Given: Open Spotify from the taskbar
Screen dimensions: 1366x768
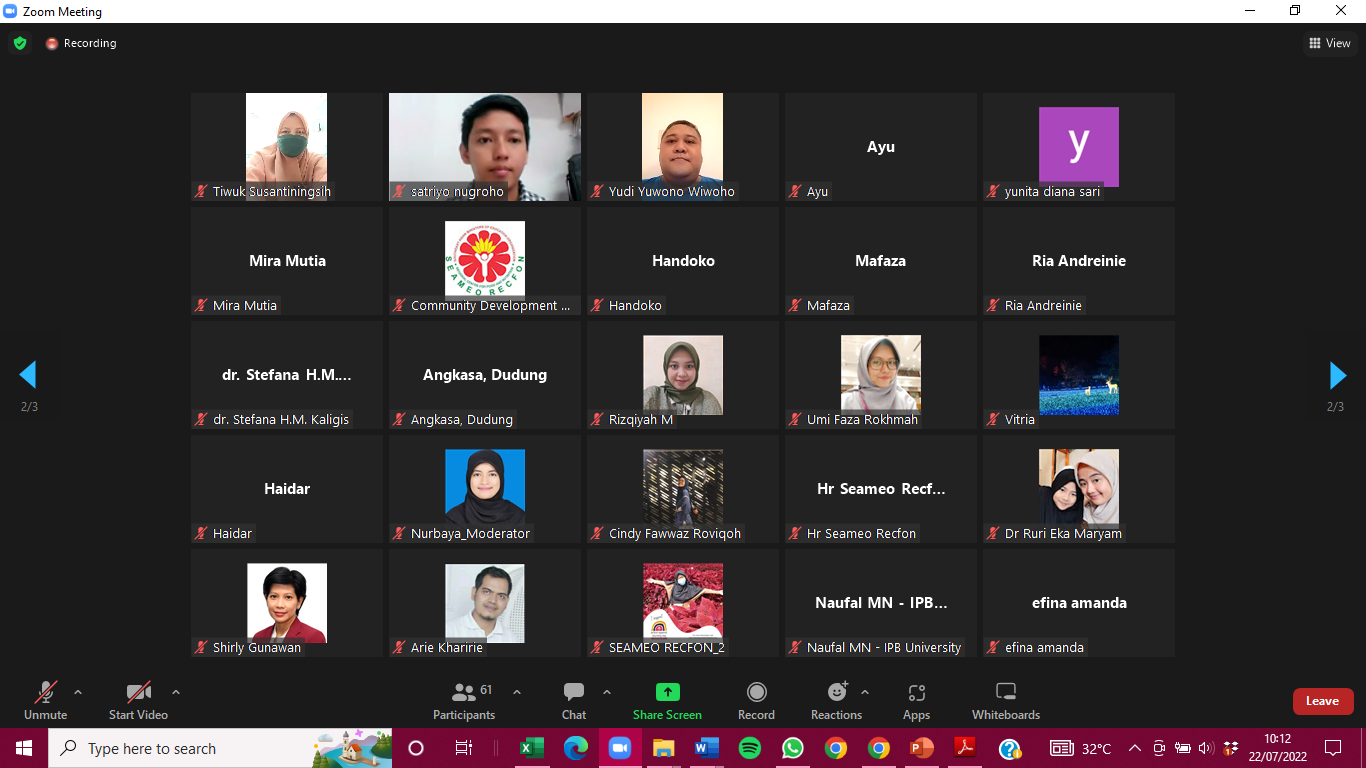Looking at the screenshot, I should click(x=750, y=748).
